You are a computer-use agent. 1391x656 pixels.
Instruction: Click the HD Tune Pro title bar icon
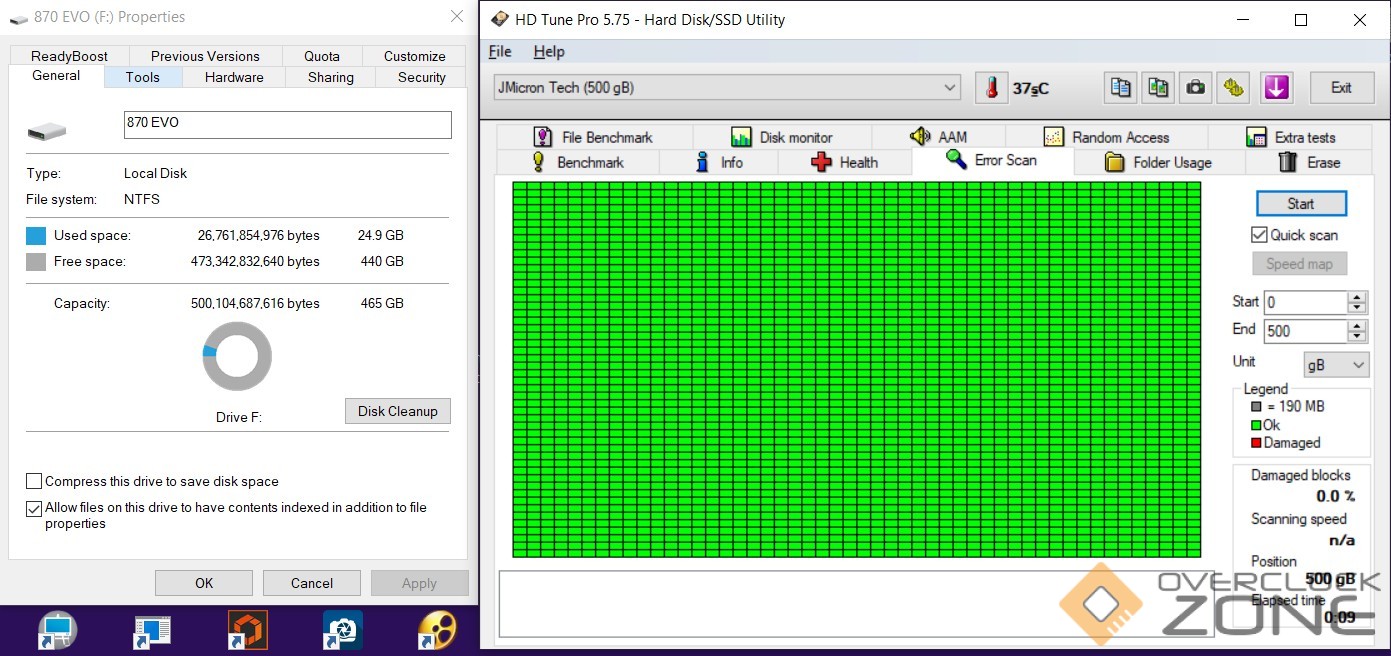[x=498, y=19]
